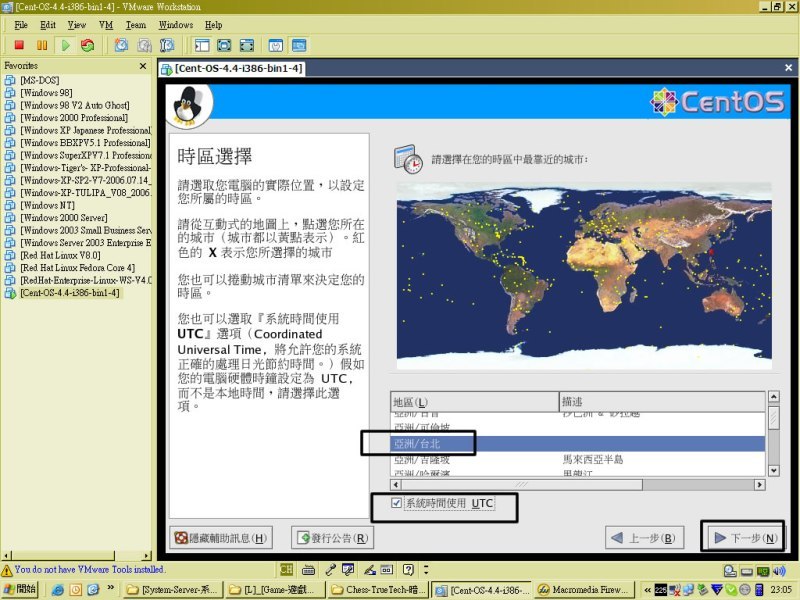Click the Windows Start (開始) button
This screenshot has width=800, height=600.
(20, 589)
